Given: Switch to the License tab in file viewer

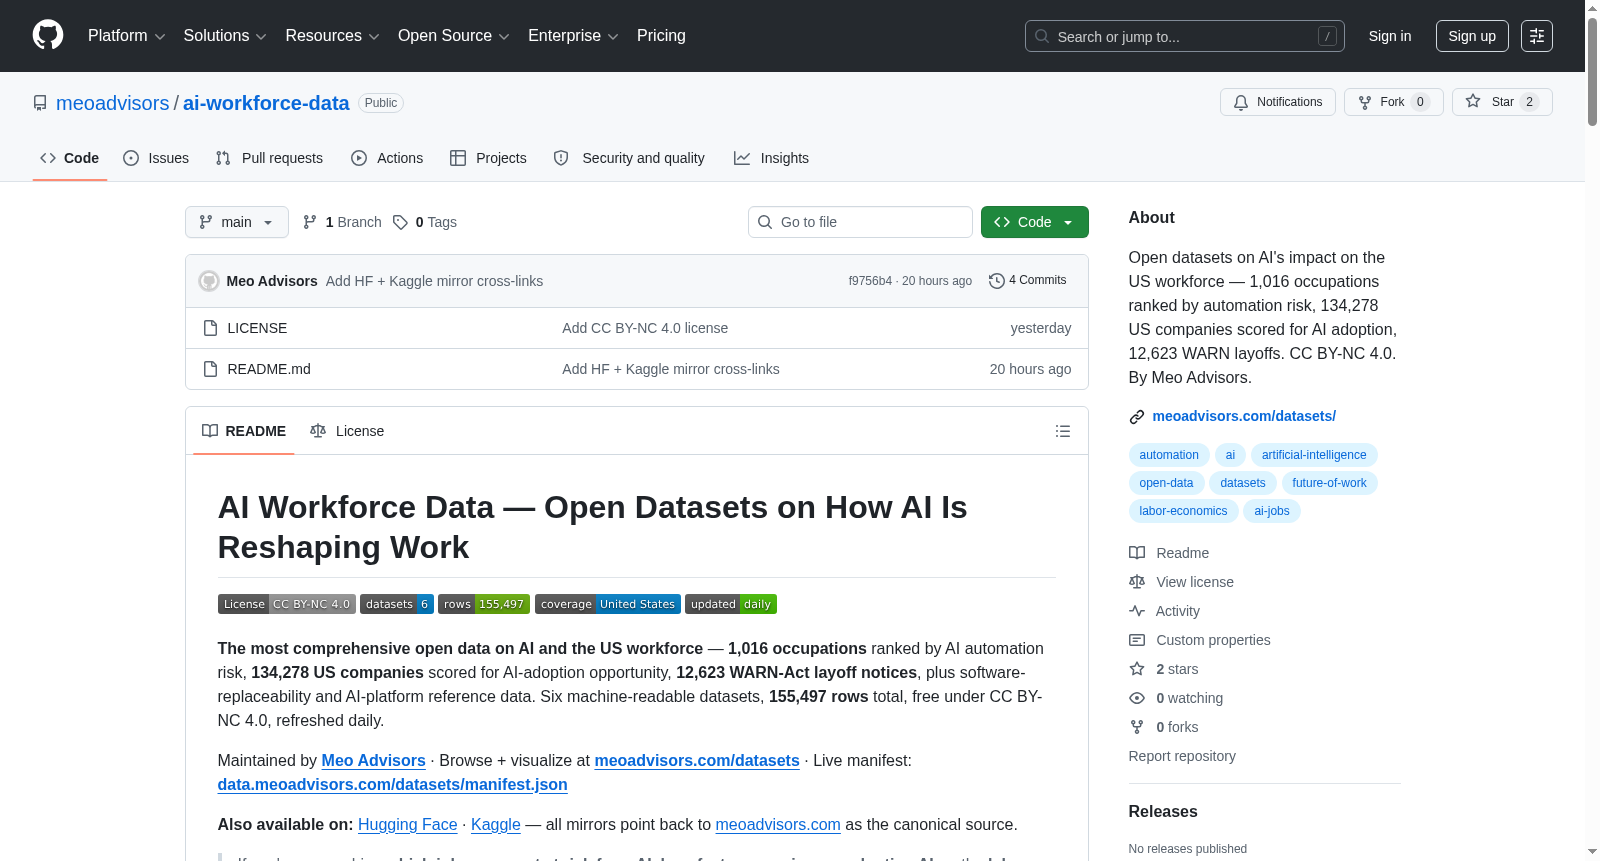Looking at the screenshot, I should [x=347, y=431].
